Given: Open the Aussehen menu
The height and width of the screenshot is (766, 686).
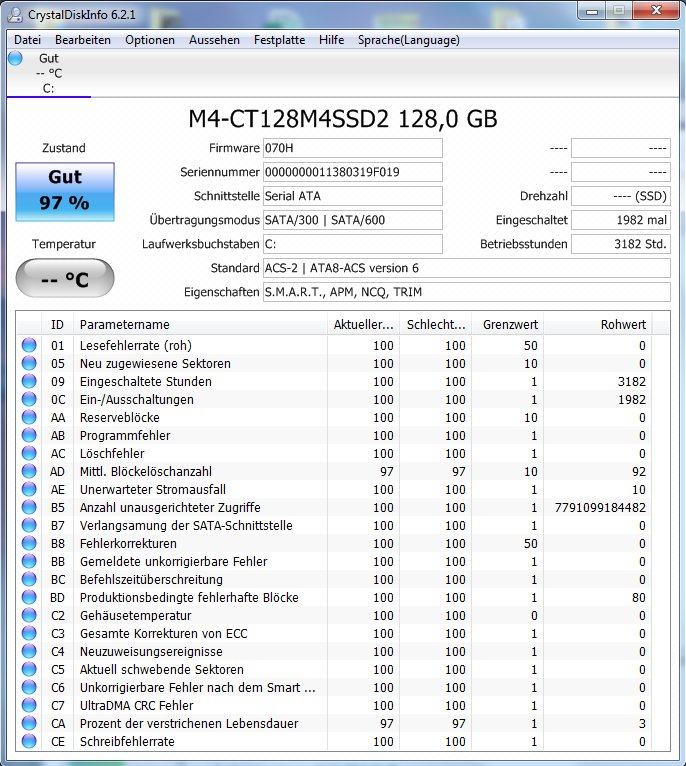Looking at the screenshot, I should (x=214, y=40).
